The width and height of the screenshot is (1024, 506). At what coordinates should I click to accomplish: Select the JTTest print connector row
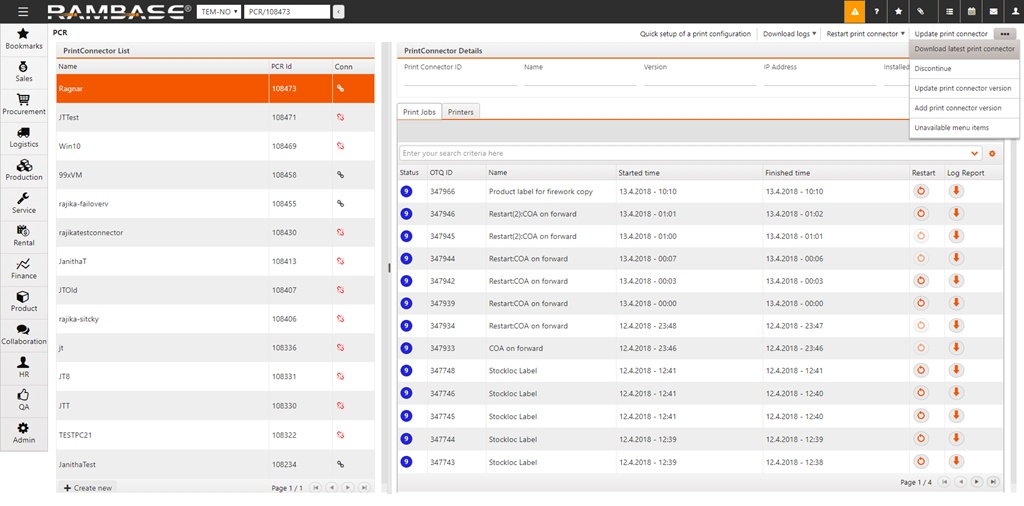[160, 117]
